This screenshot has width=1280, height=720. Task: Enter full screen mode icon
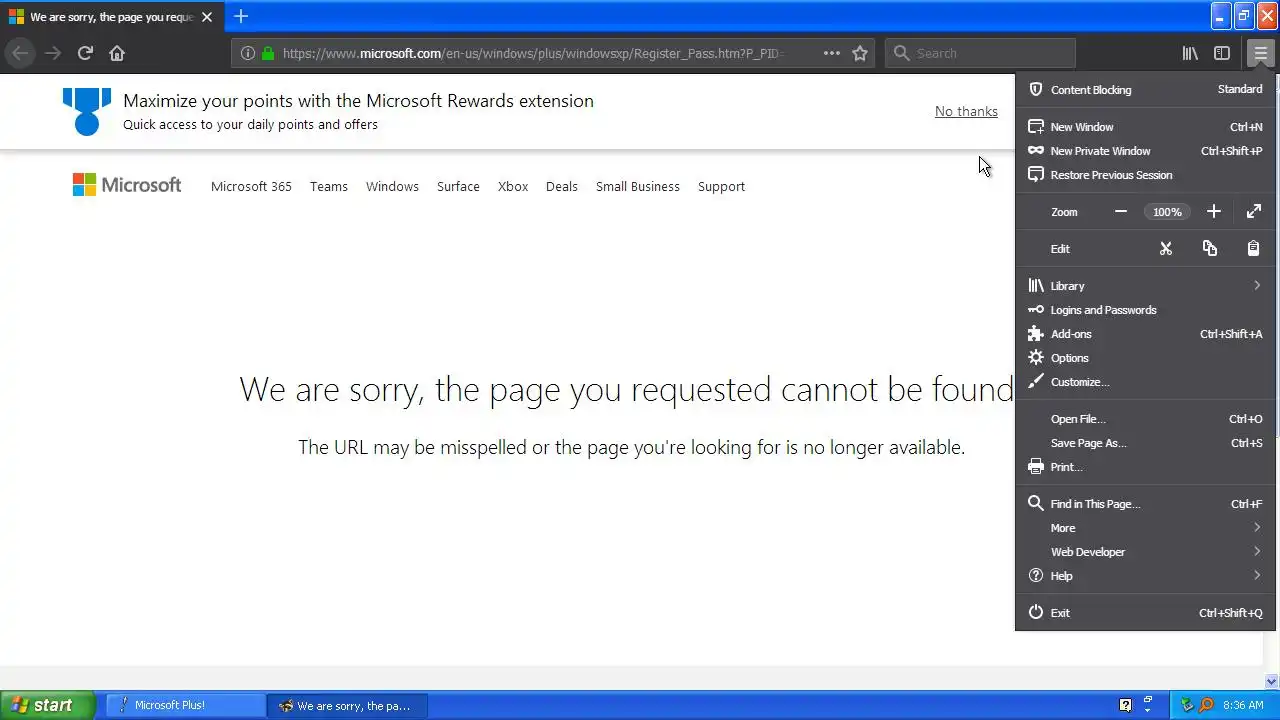coord(1254,212)
